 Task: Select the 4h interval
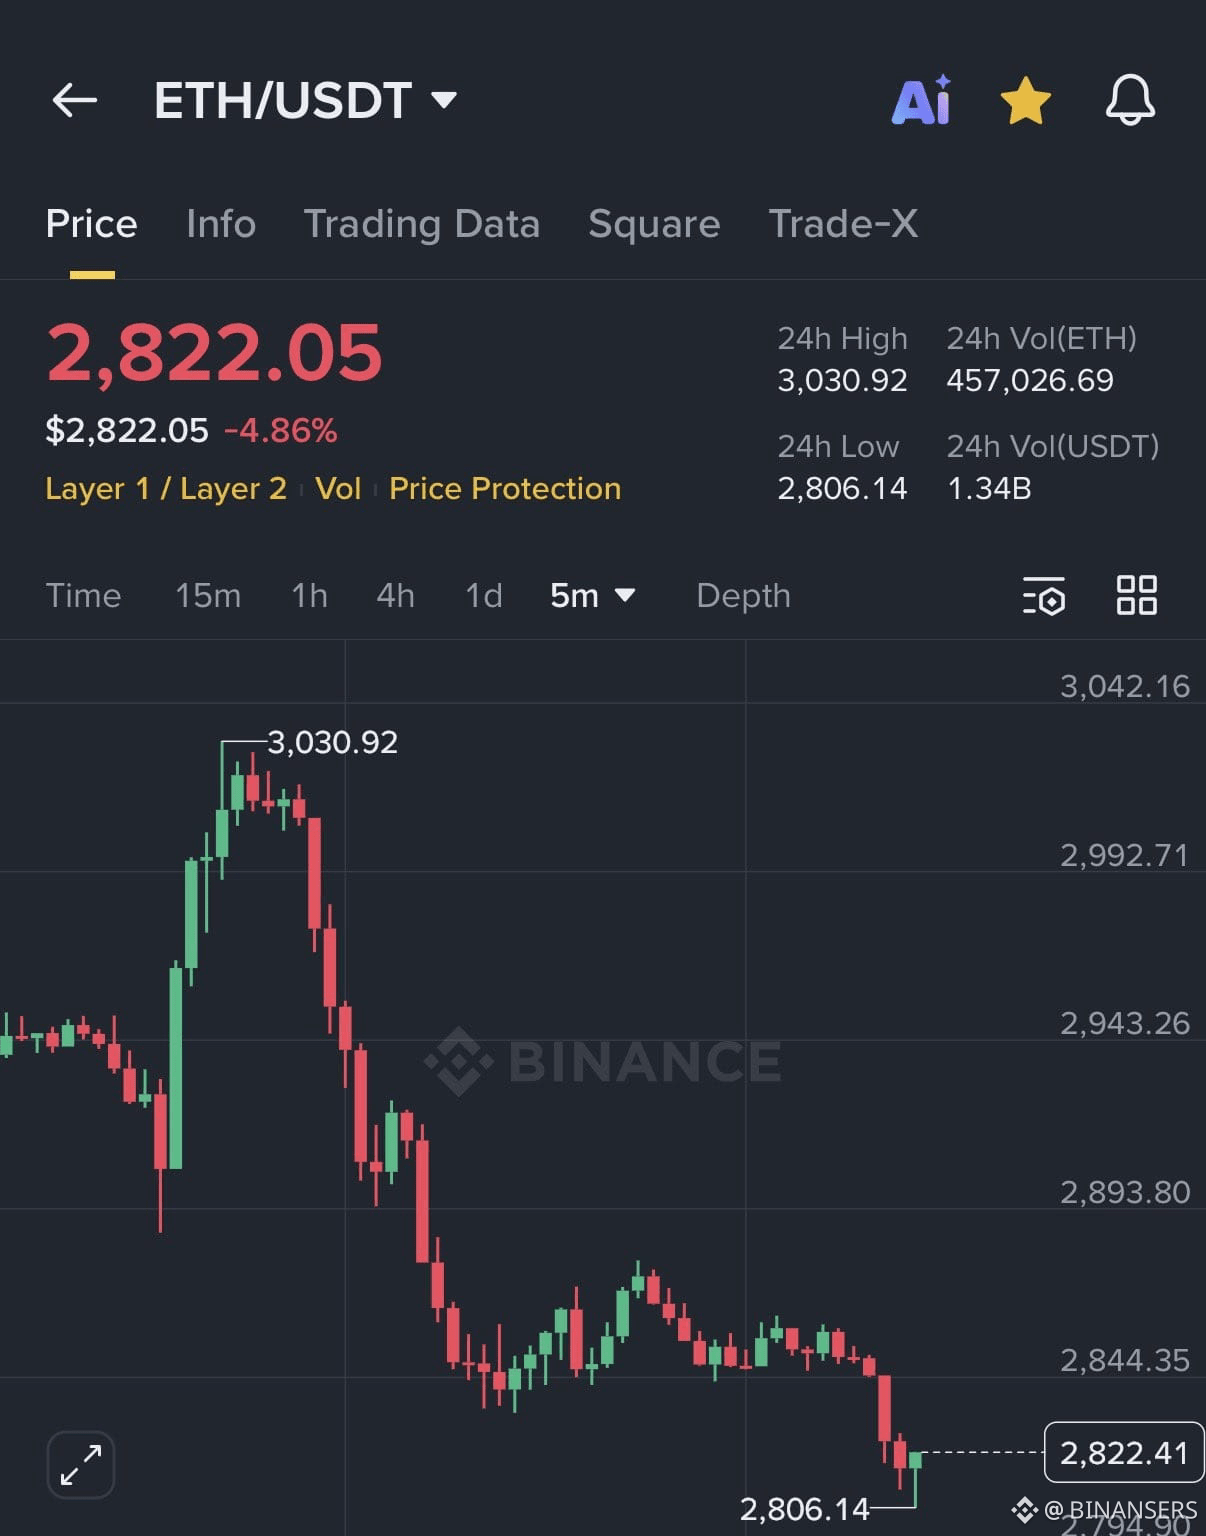click(x=395, y=596)
